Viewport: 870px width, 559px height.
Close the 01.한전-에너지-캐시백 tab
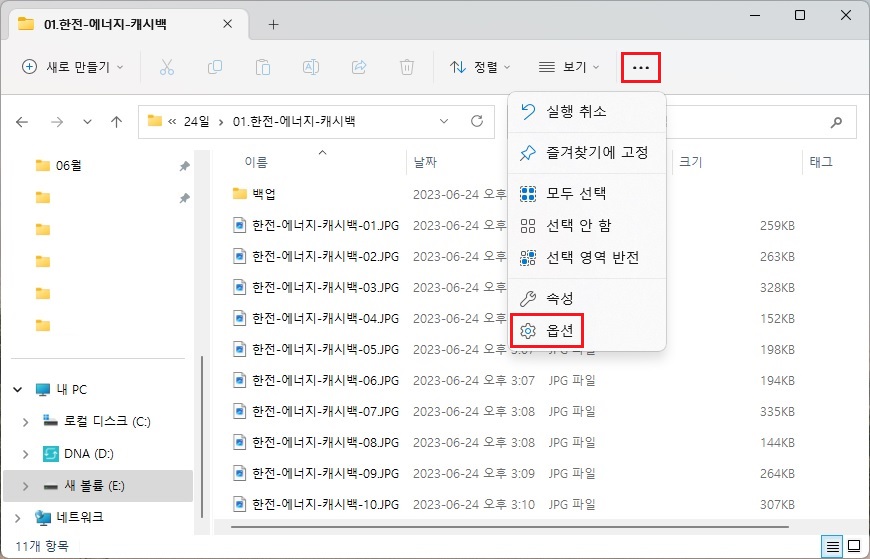click(227, 24)
